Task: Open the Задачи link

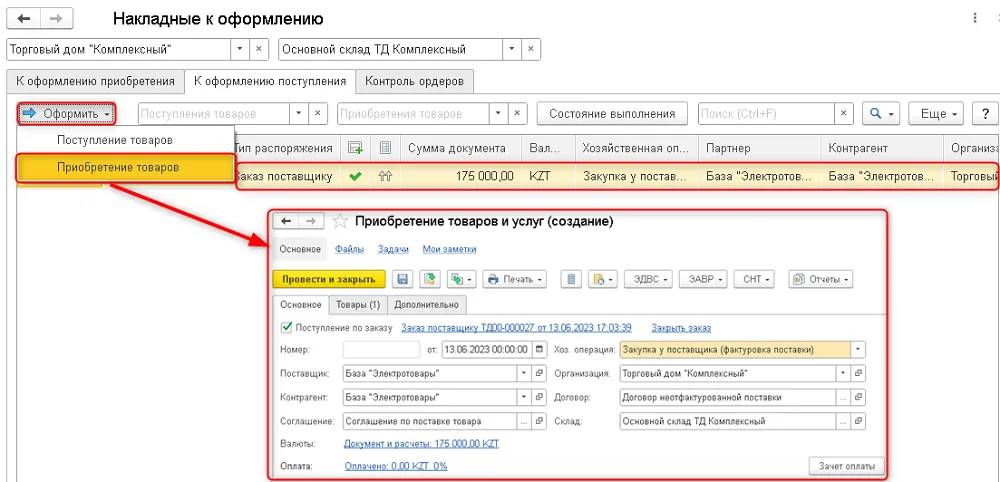Action: click(393, 249)
